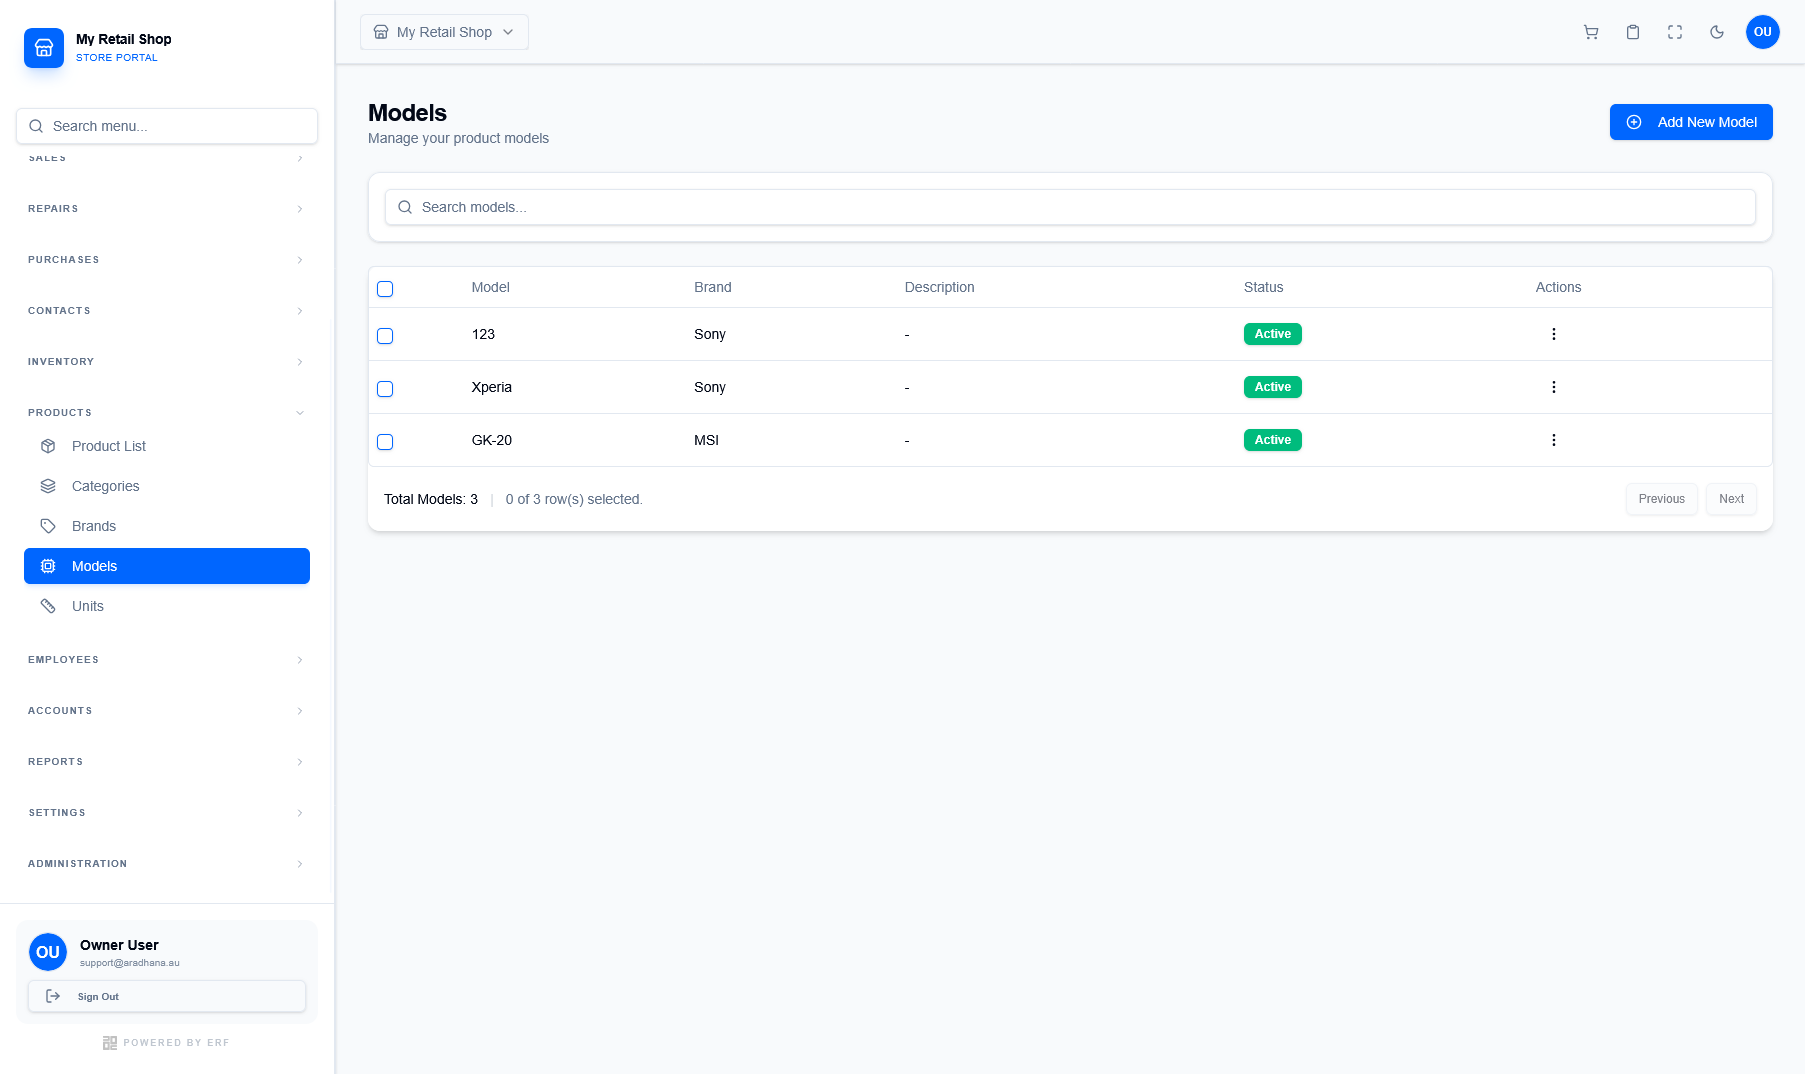Expand the Contacts menu section
Viewport: 1805px width, 1074px height.
[167, 311]
